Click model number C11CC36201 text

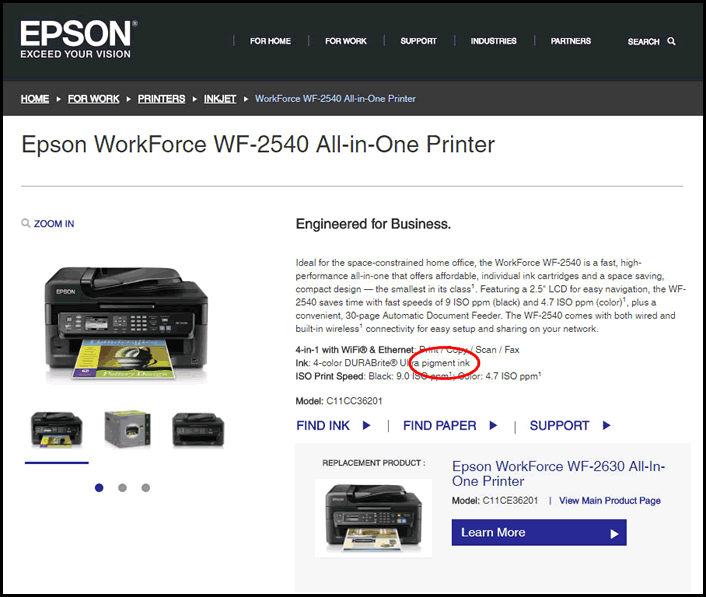pyautogui.click(x=354, y=401)
